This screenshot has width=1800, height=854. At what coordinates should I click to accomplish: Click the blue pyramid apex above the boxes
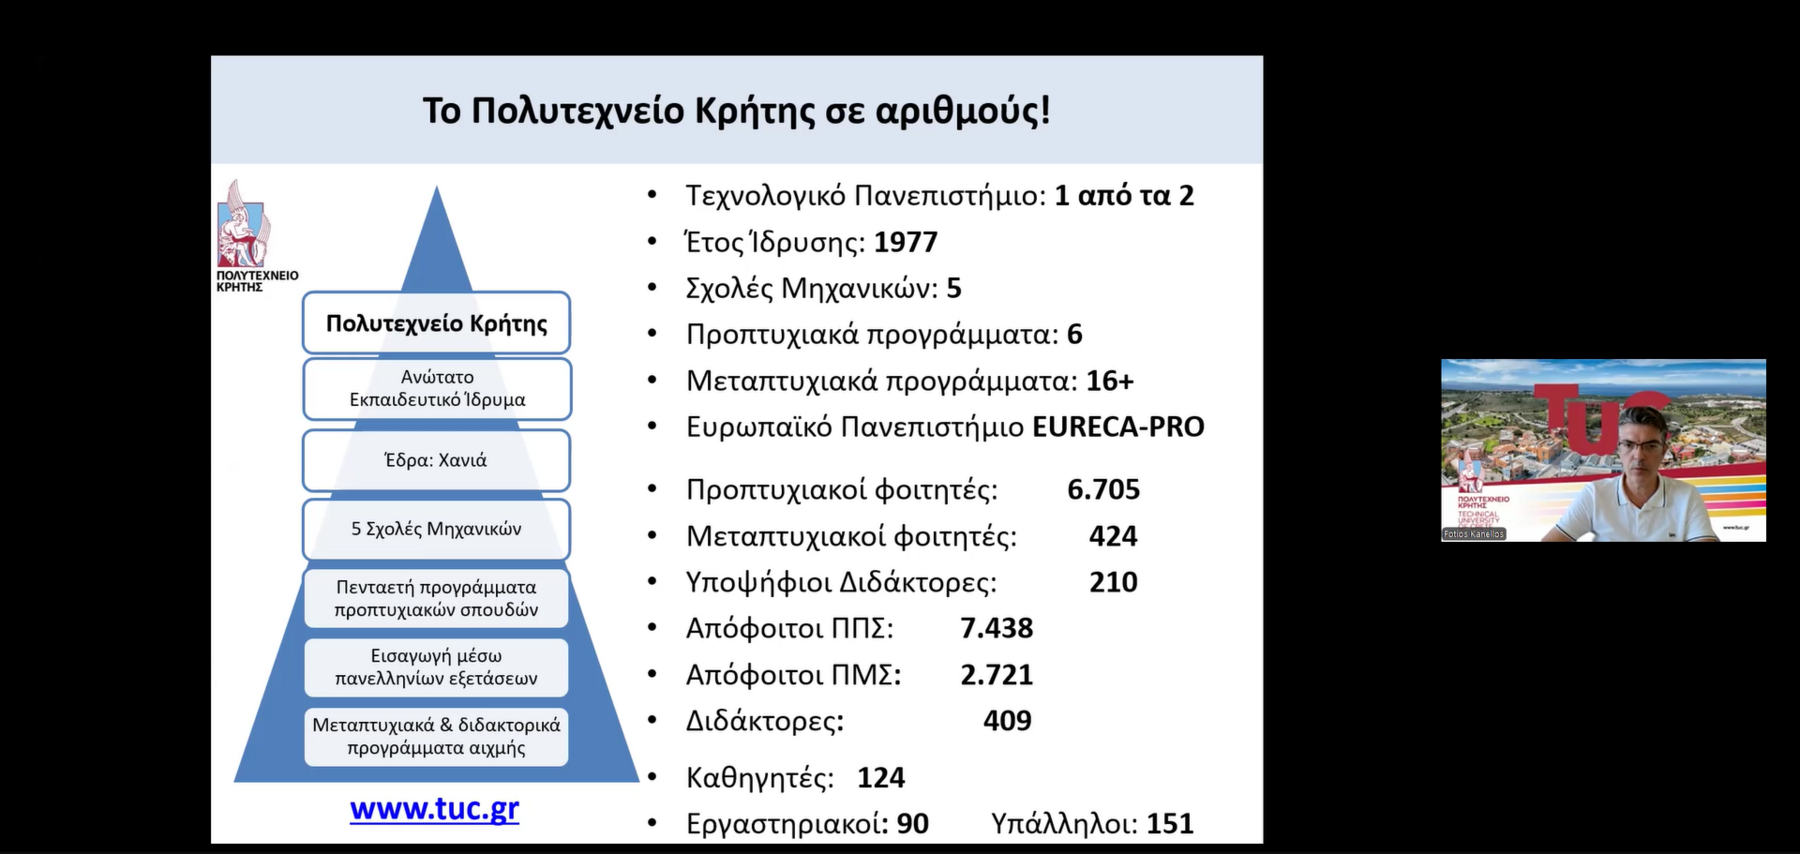(436, 240)
